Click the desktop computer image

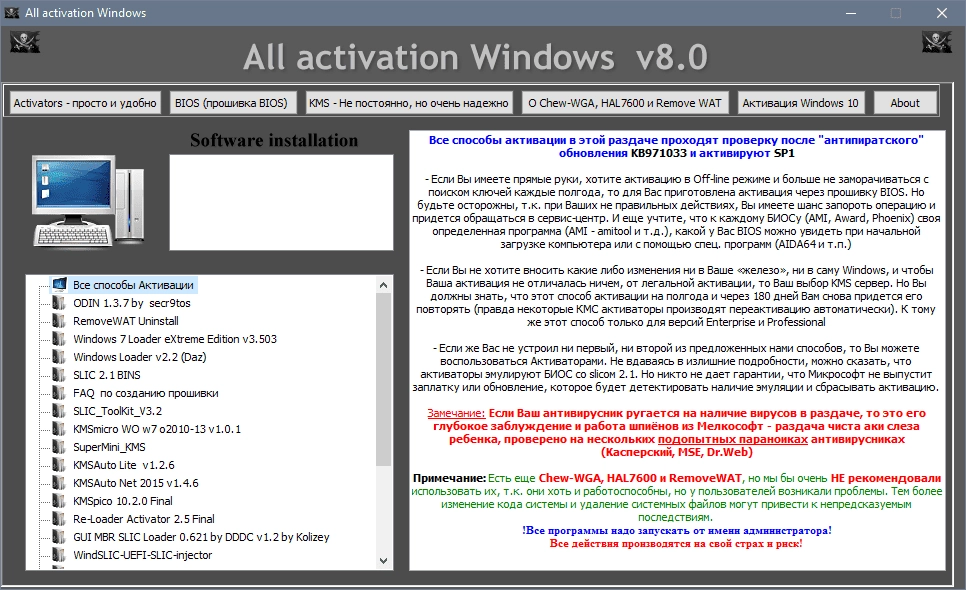[89, 201]
